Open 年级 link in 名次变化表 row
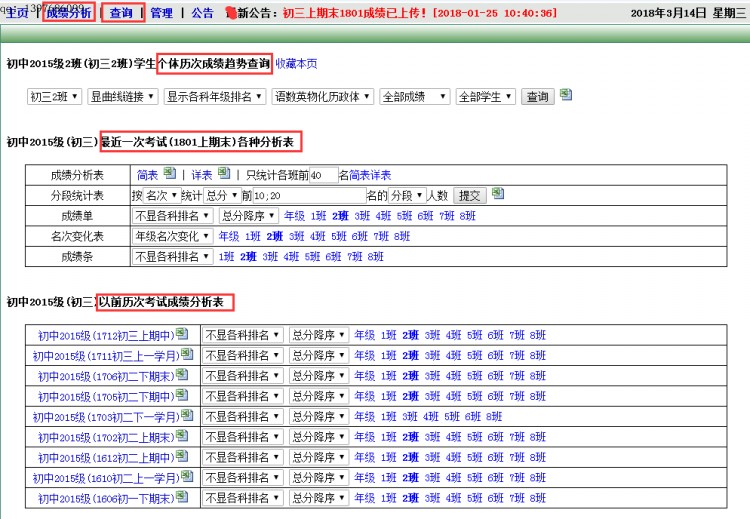Screen dimensions: 750x519 pos(229,236)
